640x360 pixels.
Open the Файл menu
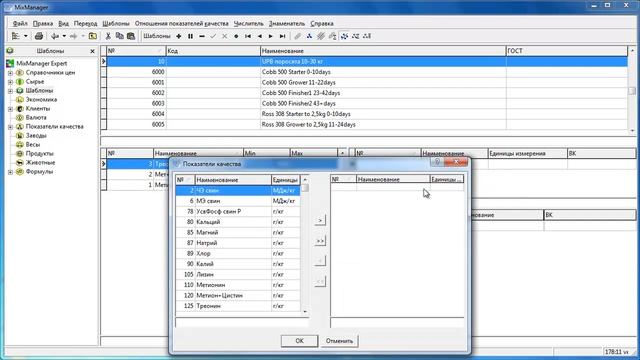click(20, 24)
